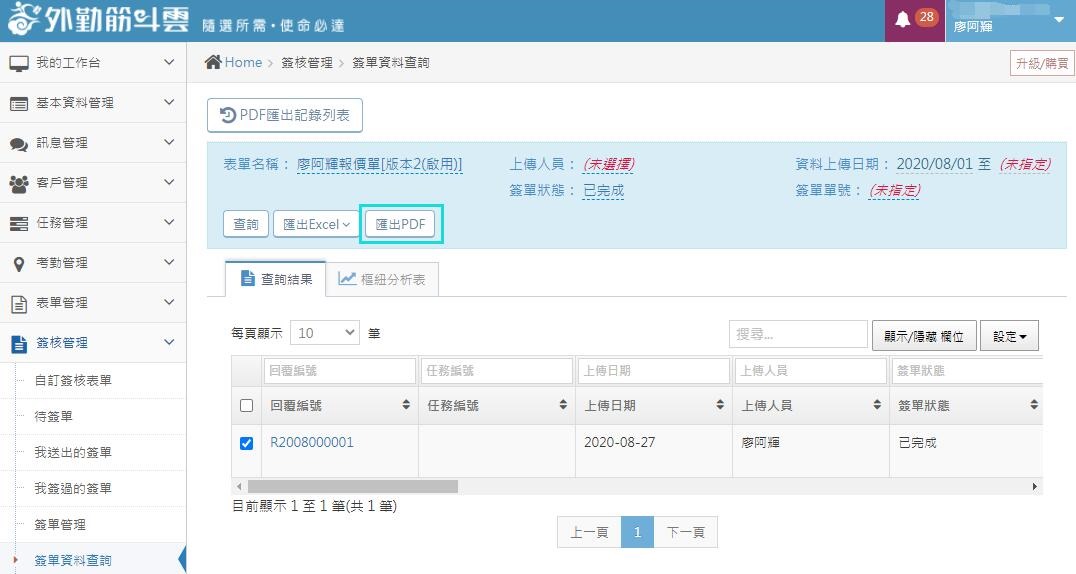Click the people icon for 客戶管理
The image size is (1076, 574).
click(19, 183)
